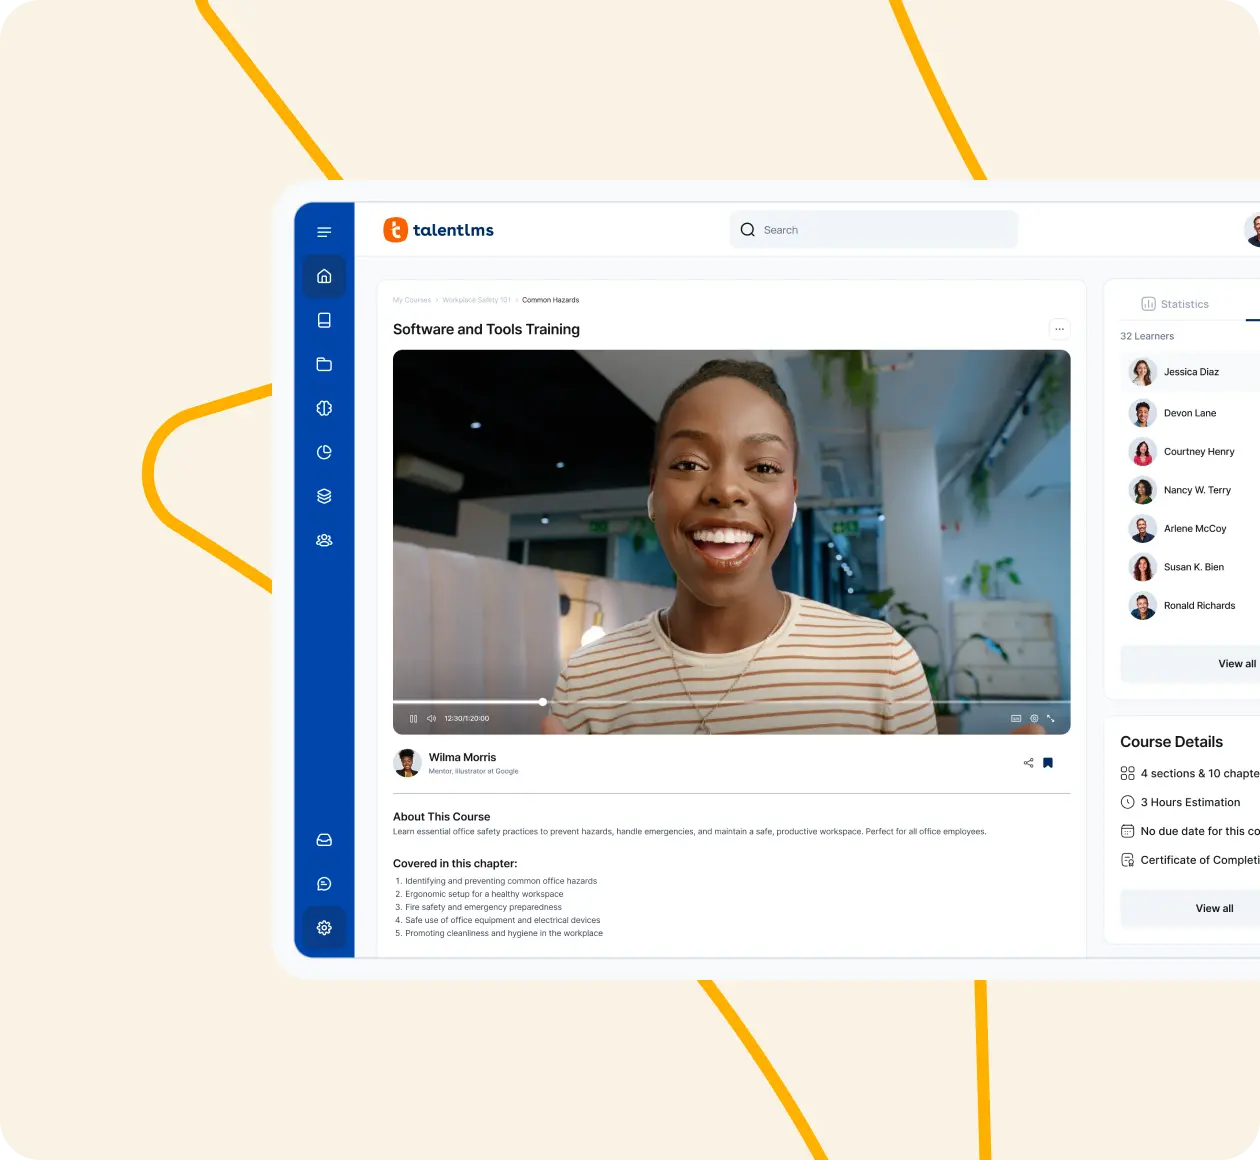Open the folder icon in sidebar
1260x1160 pixels.
pyautogui.click(x=324, y=364)
